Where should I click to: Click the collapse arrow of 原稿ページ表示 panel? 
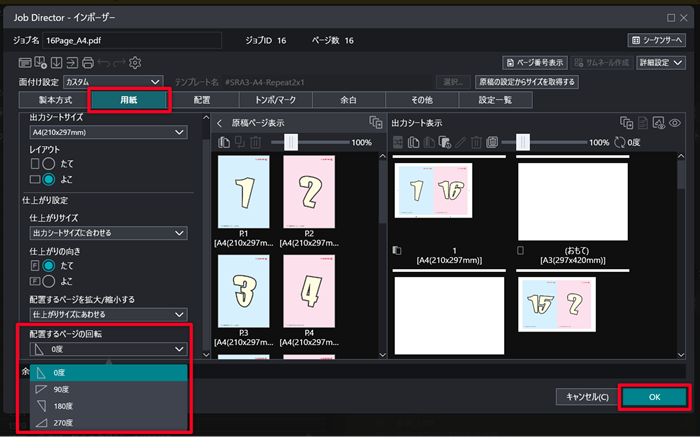click(x=220, y=123)
